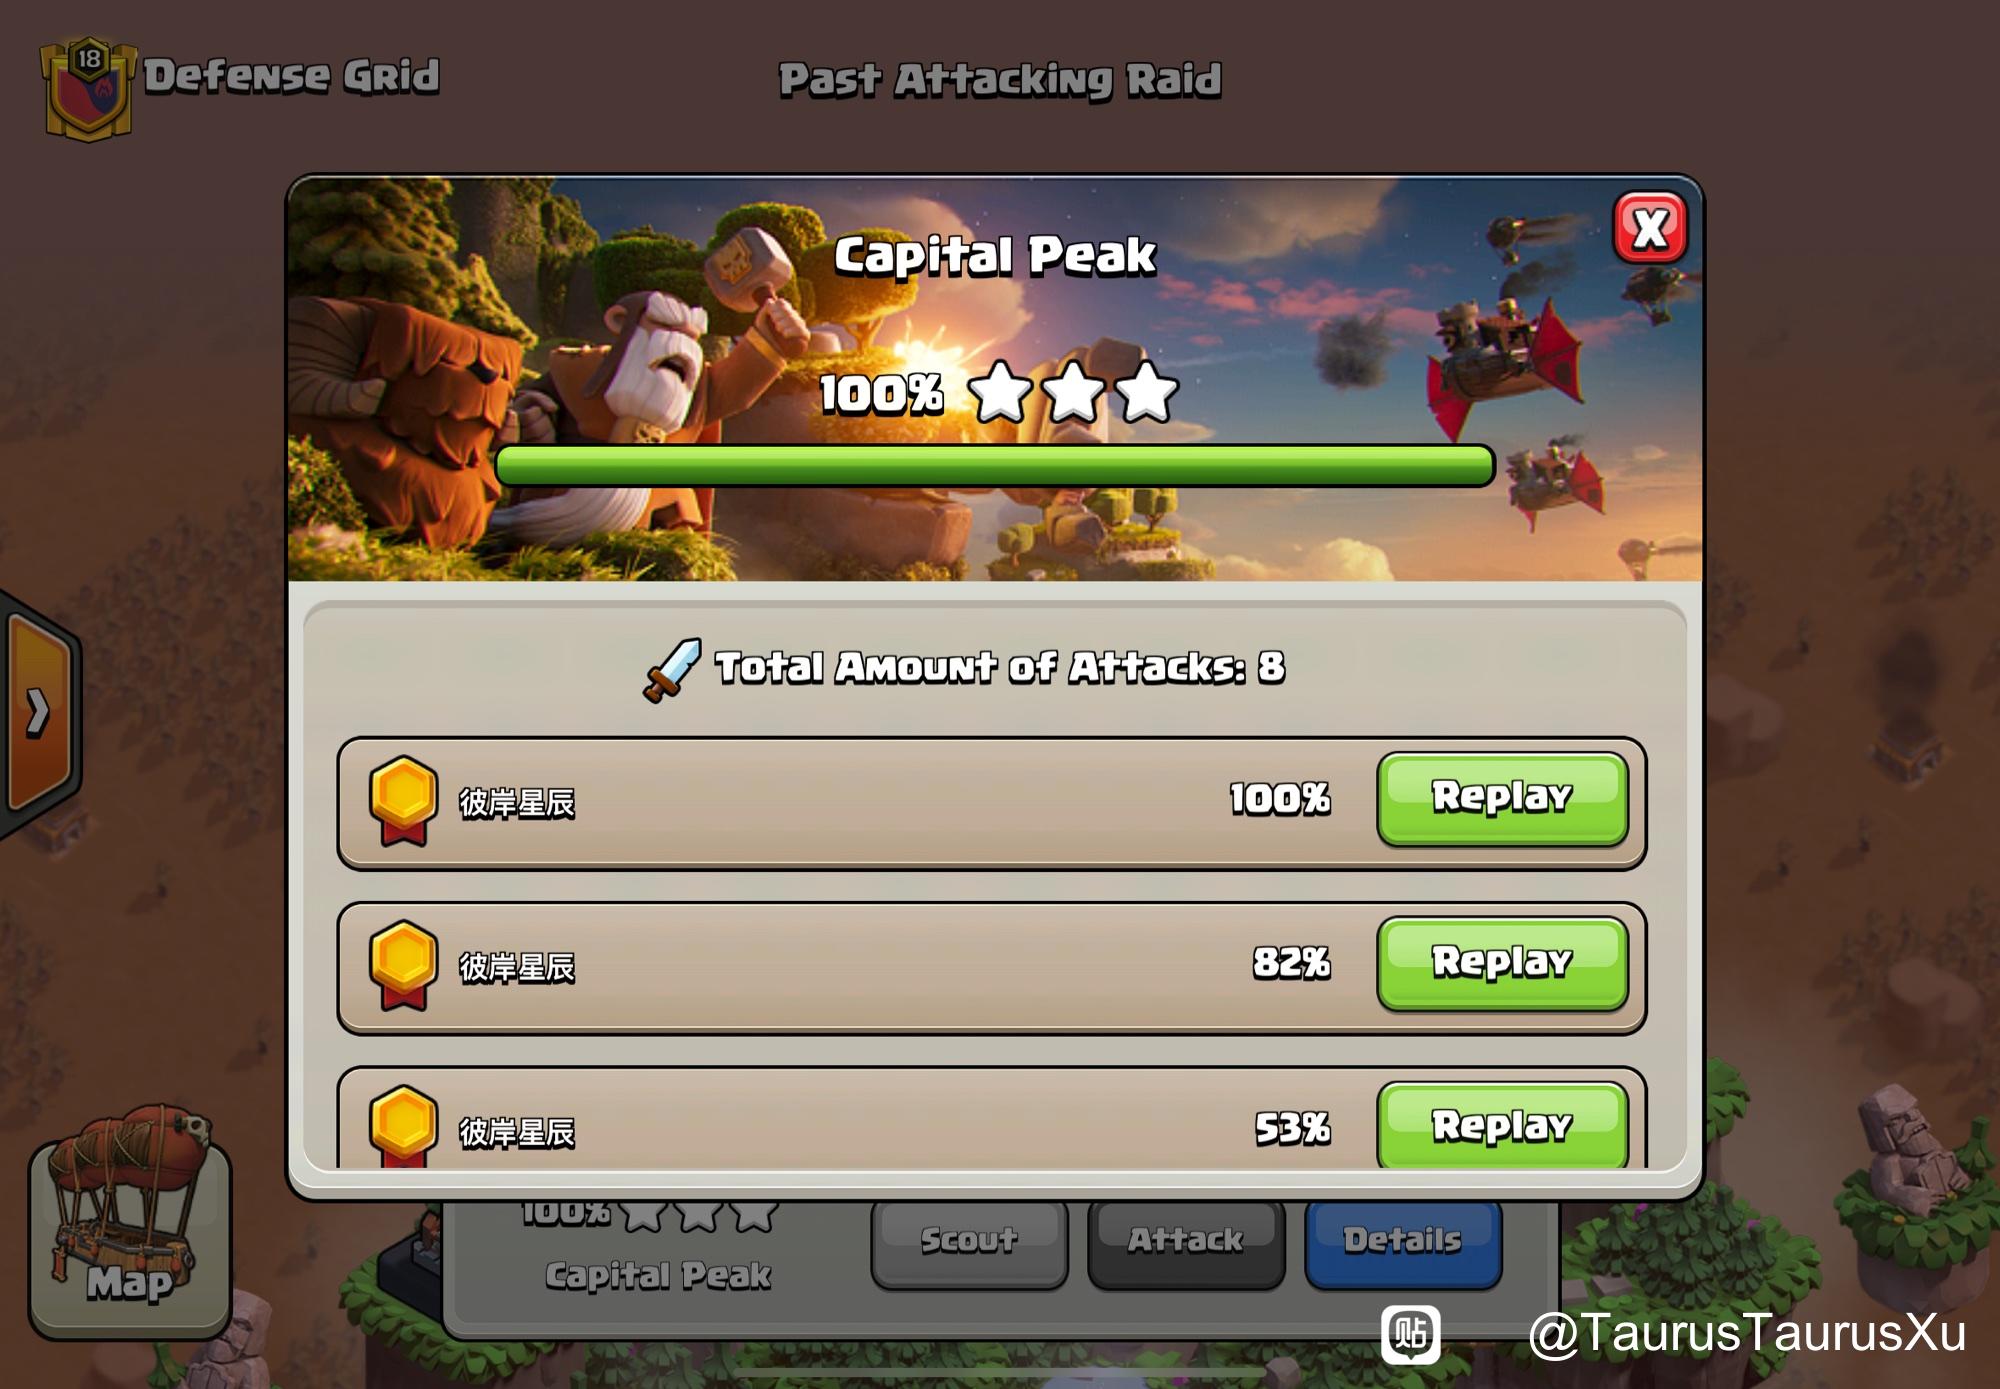Viewport: 2000px width, 1389px height.
Task: Click the green destruction progress bar
Action: [995, 466]
